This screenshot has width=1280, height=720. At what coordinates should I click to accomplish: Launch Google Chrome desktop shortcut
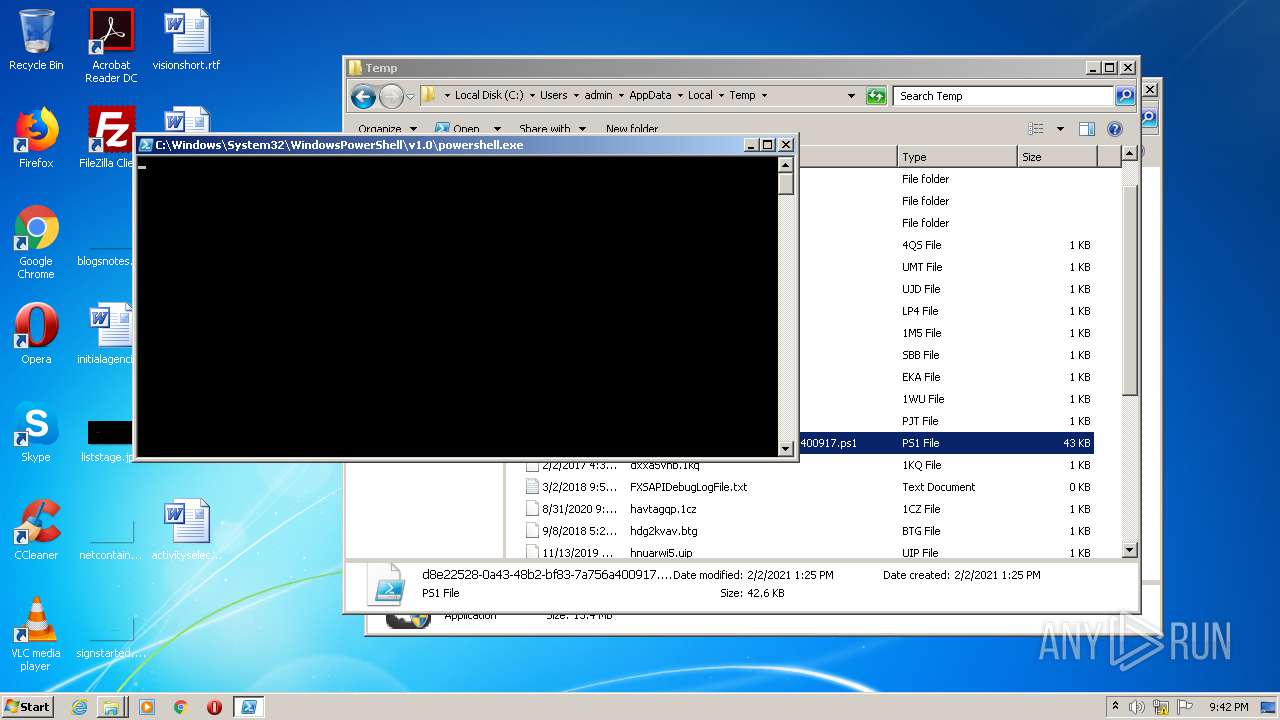pos(36,242)
